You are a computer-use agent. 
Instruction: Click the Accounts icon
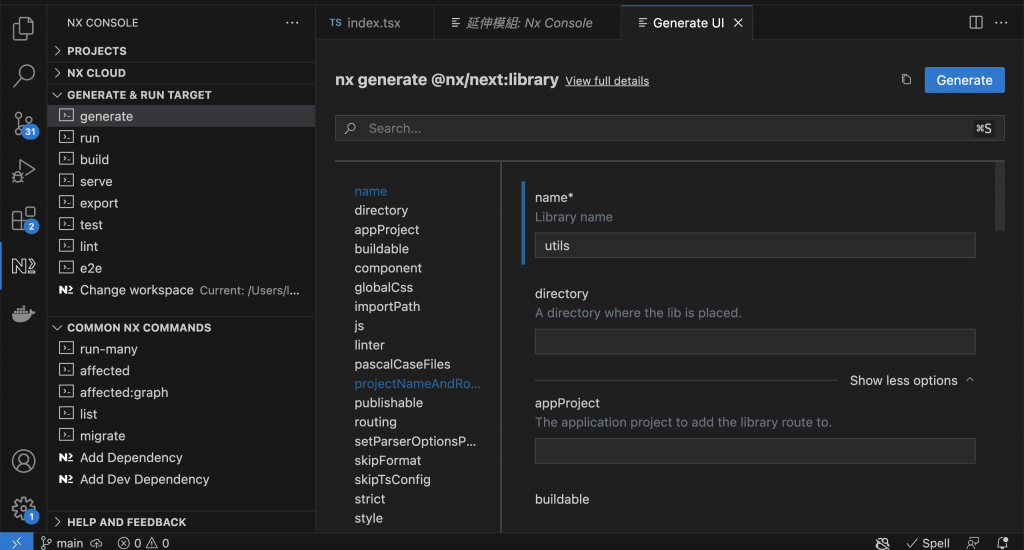23,462
